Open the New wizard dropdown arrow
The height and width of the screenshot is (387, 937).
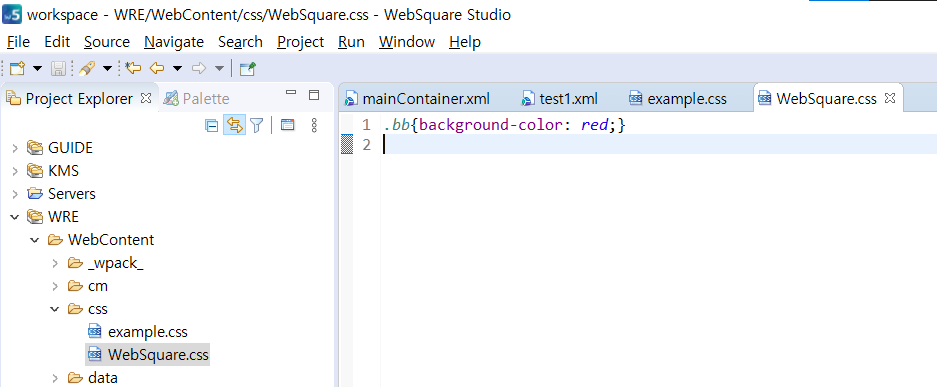(x=37, y=69)
